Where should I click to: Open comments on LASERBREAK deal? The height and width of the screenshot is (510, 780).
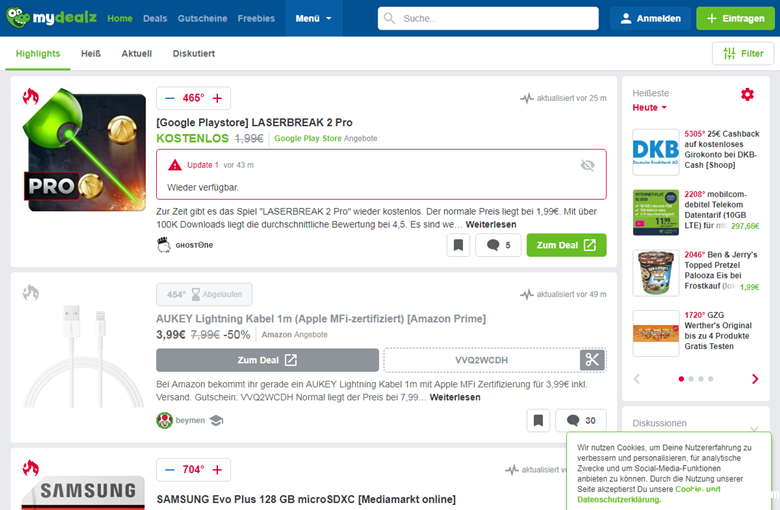point(497,245)
